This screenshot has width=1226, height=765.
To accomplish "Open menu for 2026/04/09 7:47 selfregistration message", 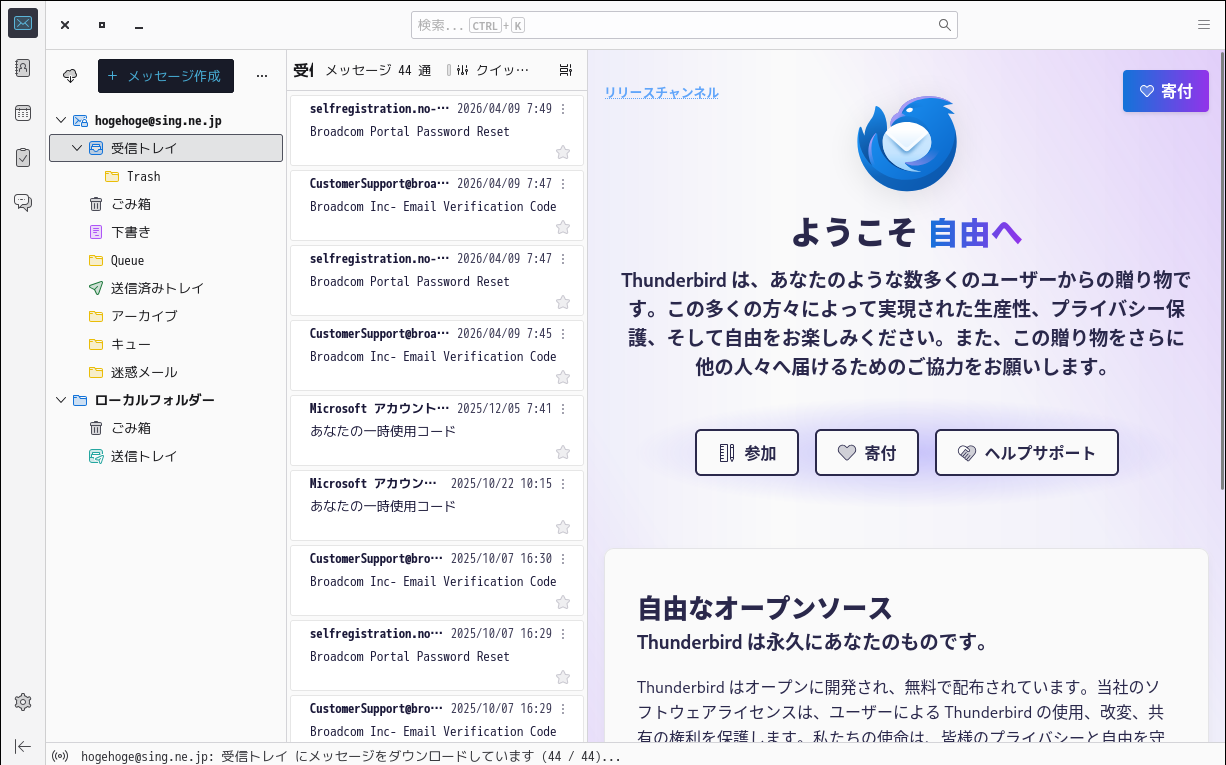I will pos(563,259).
